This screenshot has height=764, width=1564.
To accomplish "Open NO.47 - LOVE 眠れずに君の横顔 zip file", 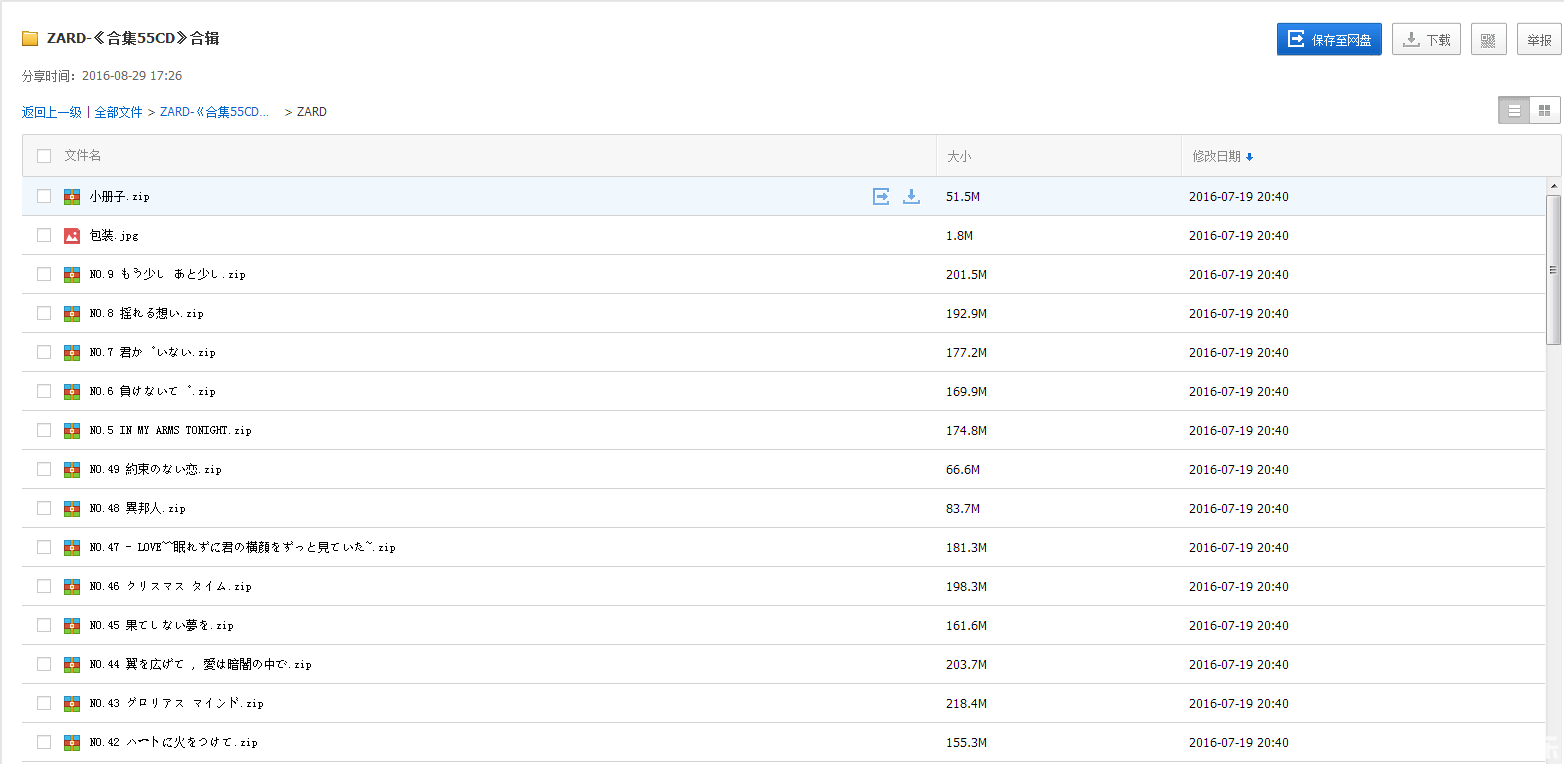I will point(242,548).
